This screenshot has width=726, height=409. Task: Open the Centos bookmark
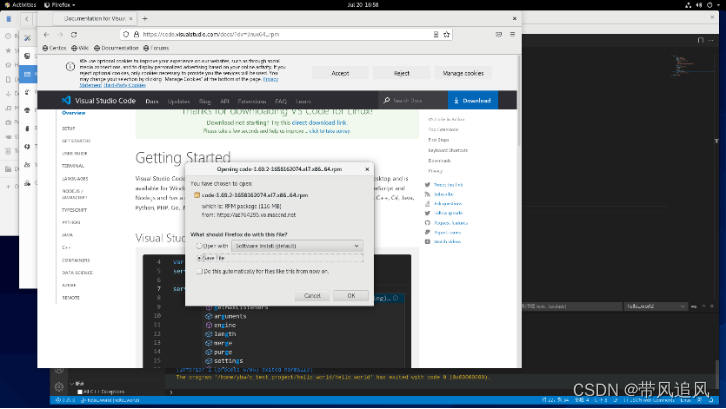pyautogui.click(x=54, y=48)
